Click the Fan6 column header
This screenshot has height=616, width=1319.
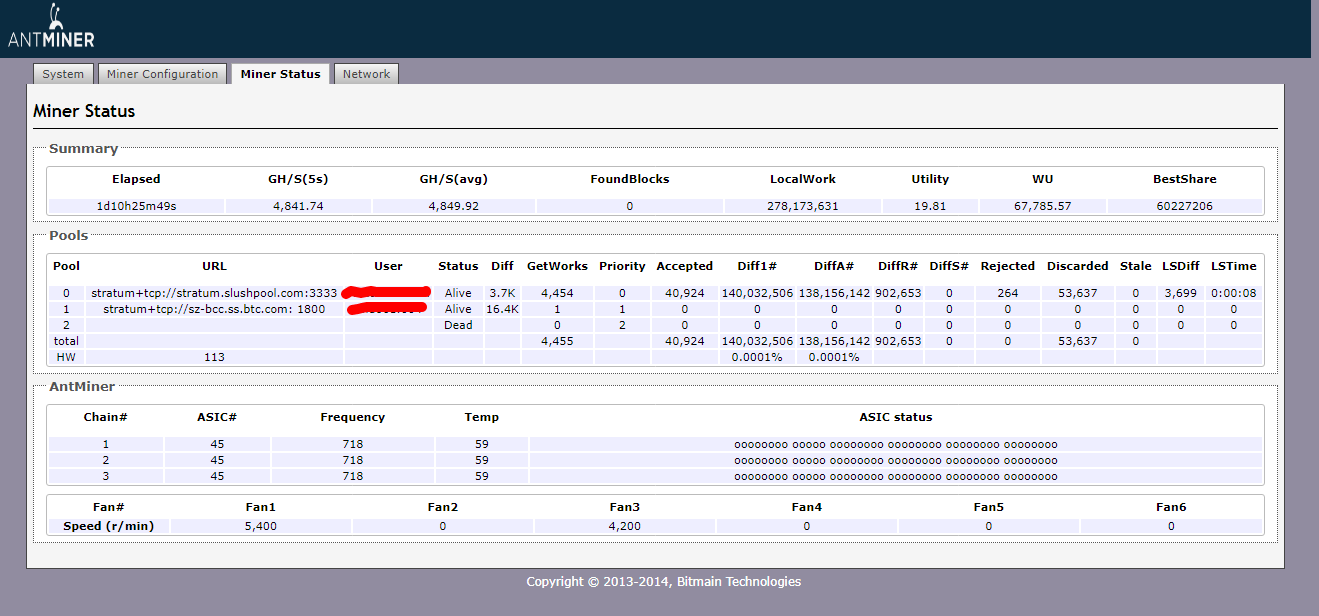click(1171, 507)
